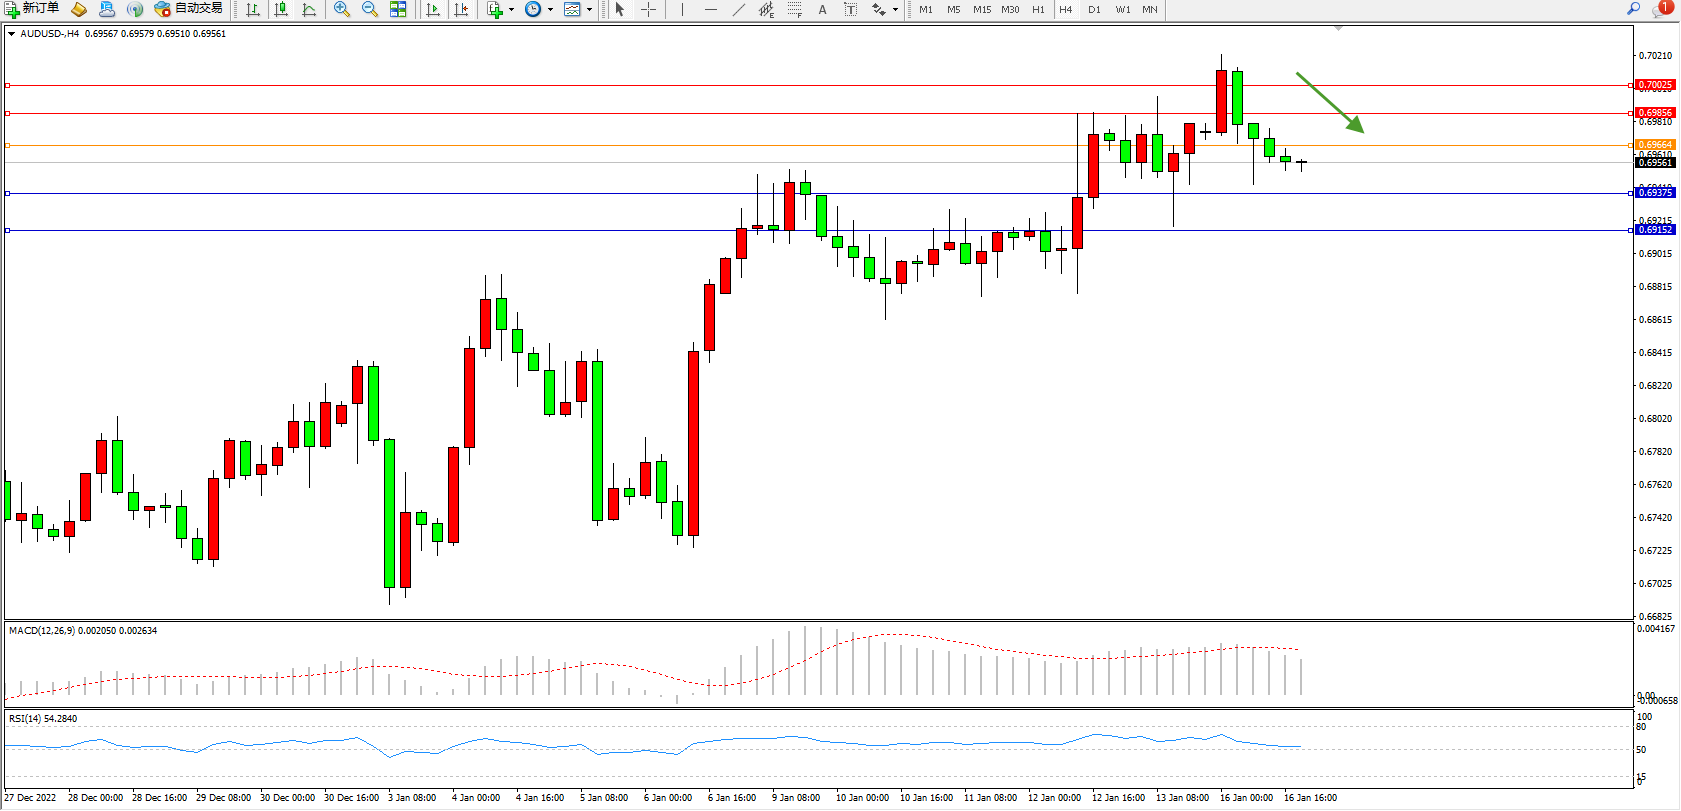The width and height of the screenshot is (1681, 811).
Task: Toggle the AutoTrading (自动交易) button
Action: (x=189, y=9)
